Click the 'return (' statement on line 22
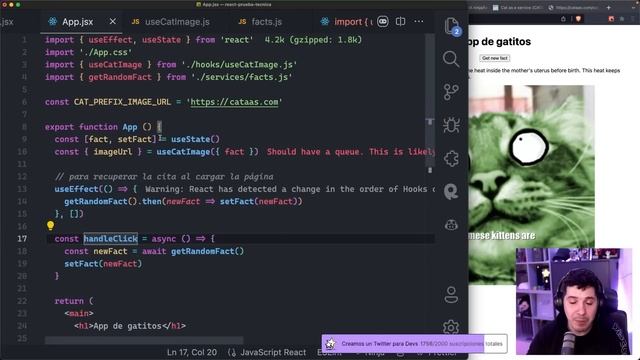 74,301
